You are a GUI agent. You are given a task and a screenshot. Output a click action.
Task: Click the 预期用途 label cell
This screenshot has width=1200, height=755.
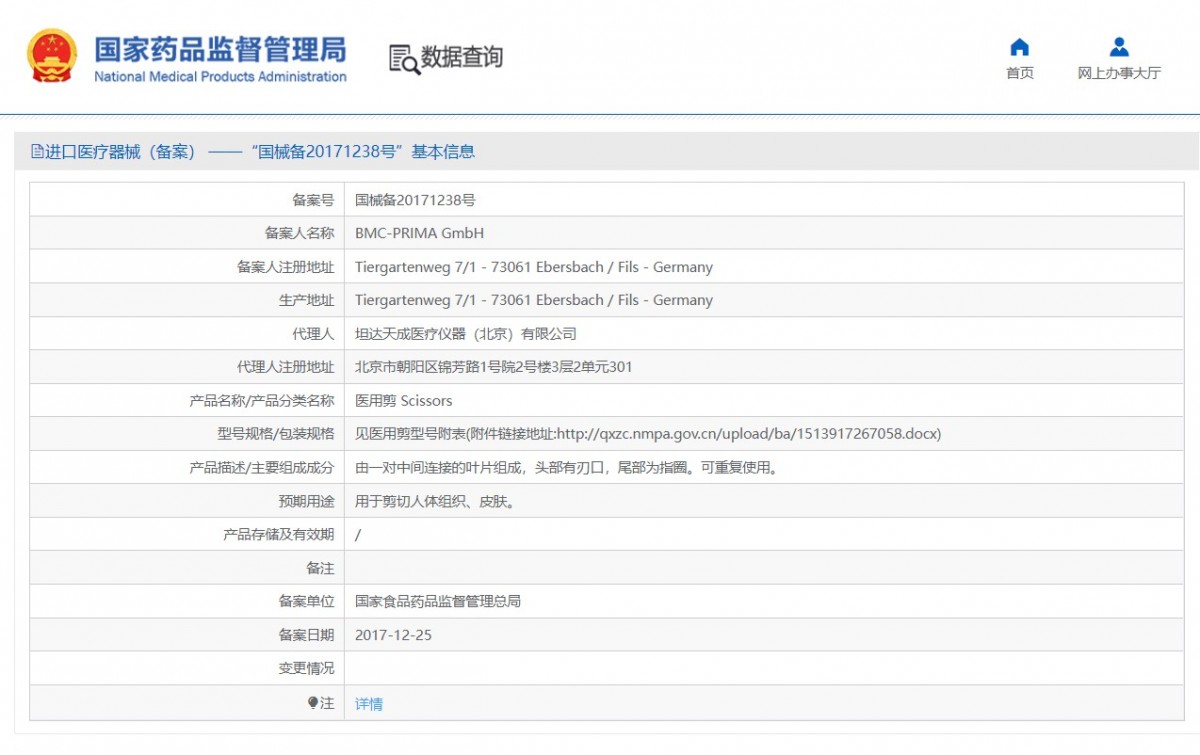click(187, 501)
